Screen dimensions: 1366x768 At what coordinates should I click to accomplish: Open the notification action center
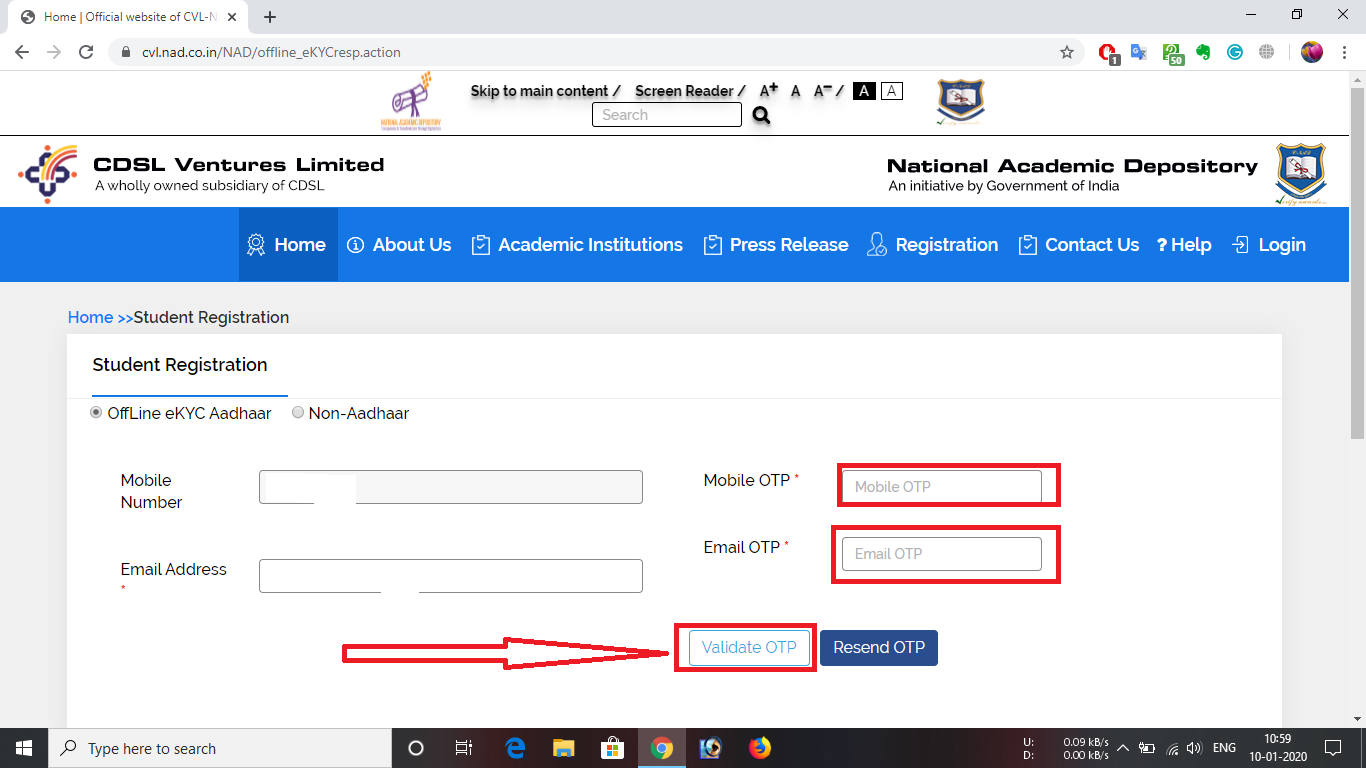coord(1333,748)
